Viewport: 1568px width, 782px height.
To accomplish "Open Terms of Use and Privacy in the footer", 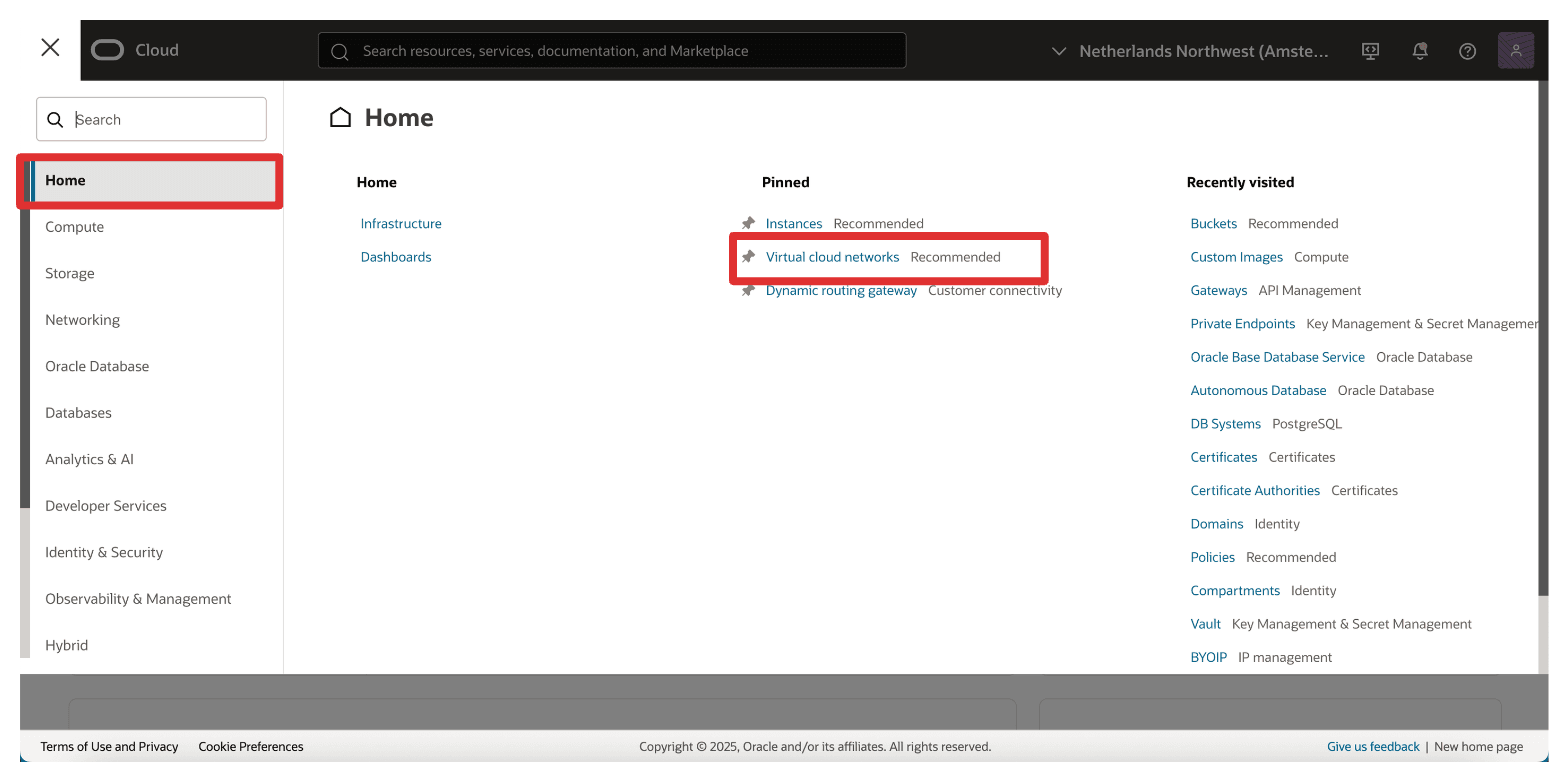I will 109,746.
